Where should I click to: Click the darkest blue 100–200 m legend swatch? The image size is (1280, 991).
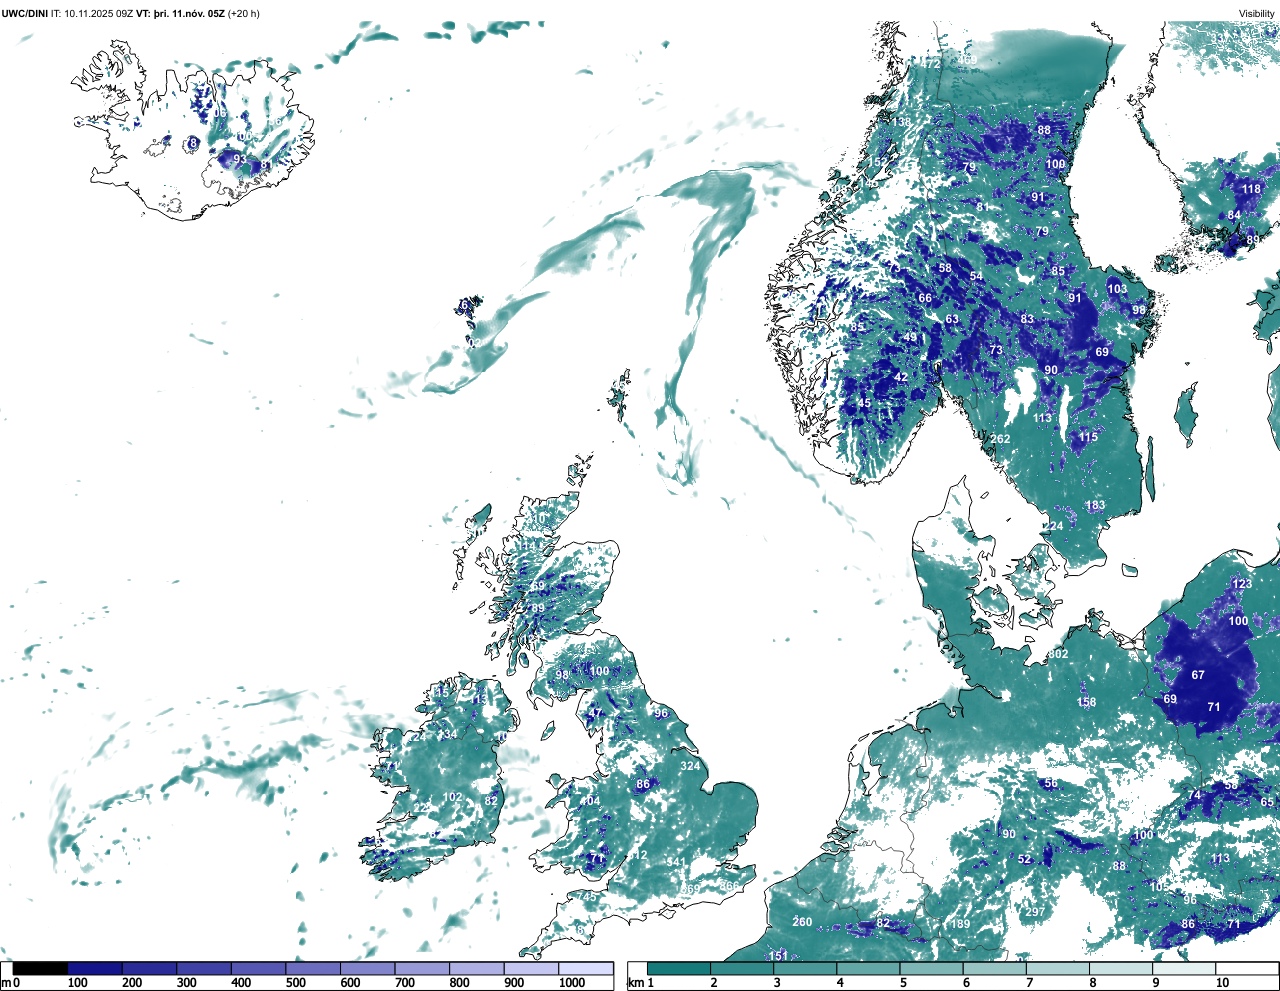(x=95, y=968)
